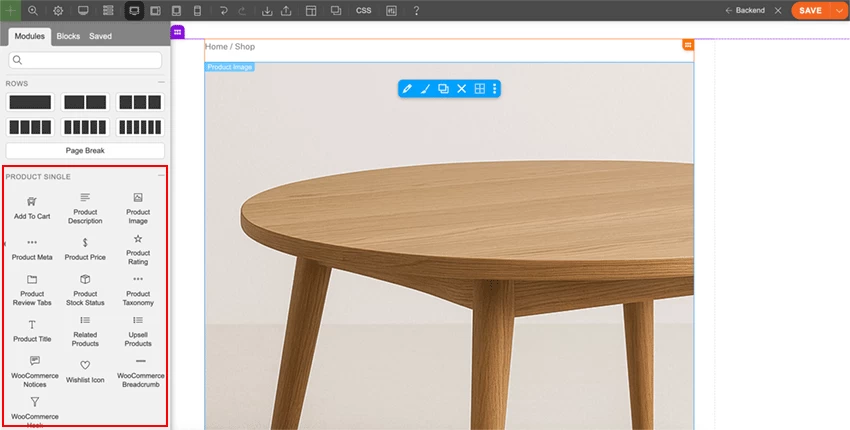Click the purple row handle icon
Image resolution: width=850 pixels, height=430 pixels.
pos(177,32)
